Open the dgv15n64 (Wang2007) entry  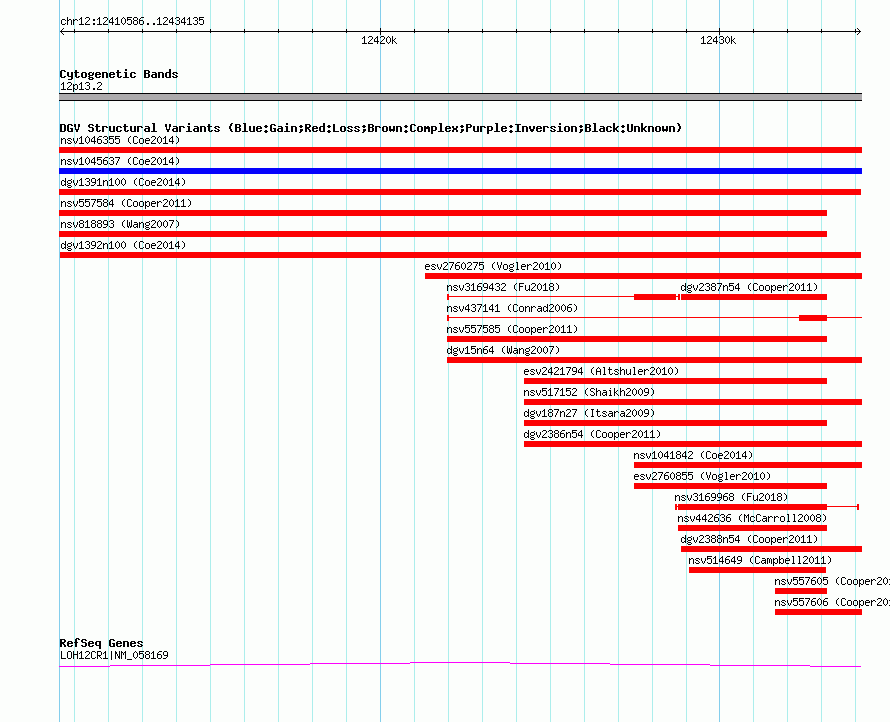tap(503, 350)
